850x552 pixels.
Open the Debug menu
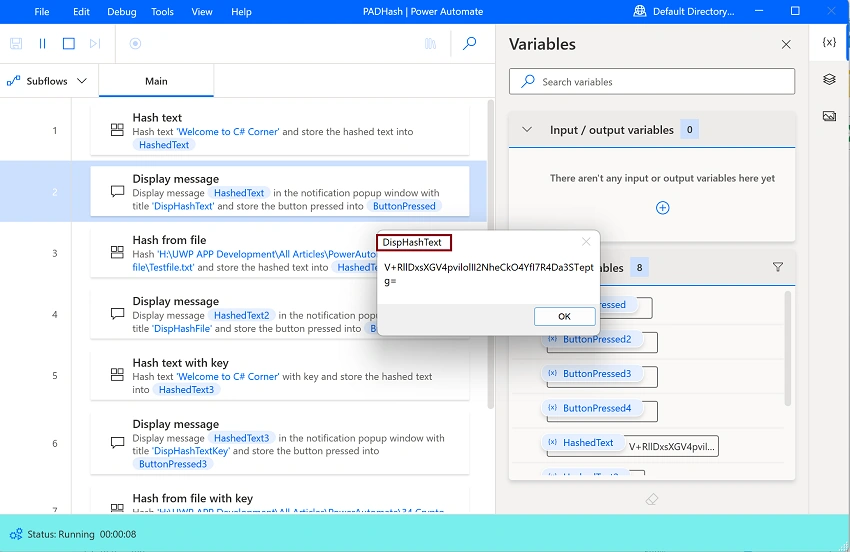coord(121,11)
